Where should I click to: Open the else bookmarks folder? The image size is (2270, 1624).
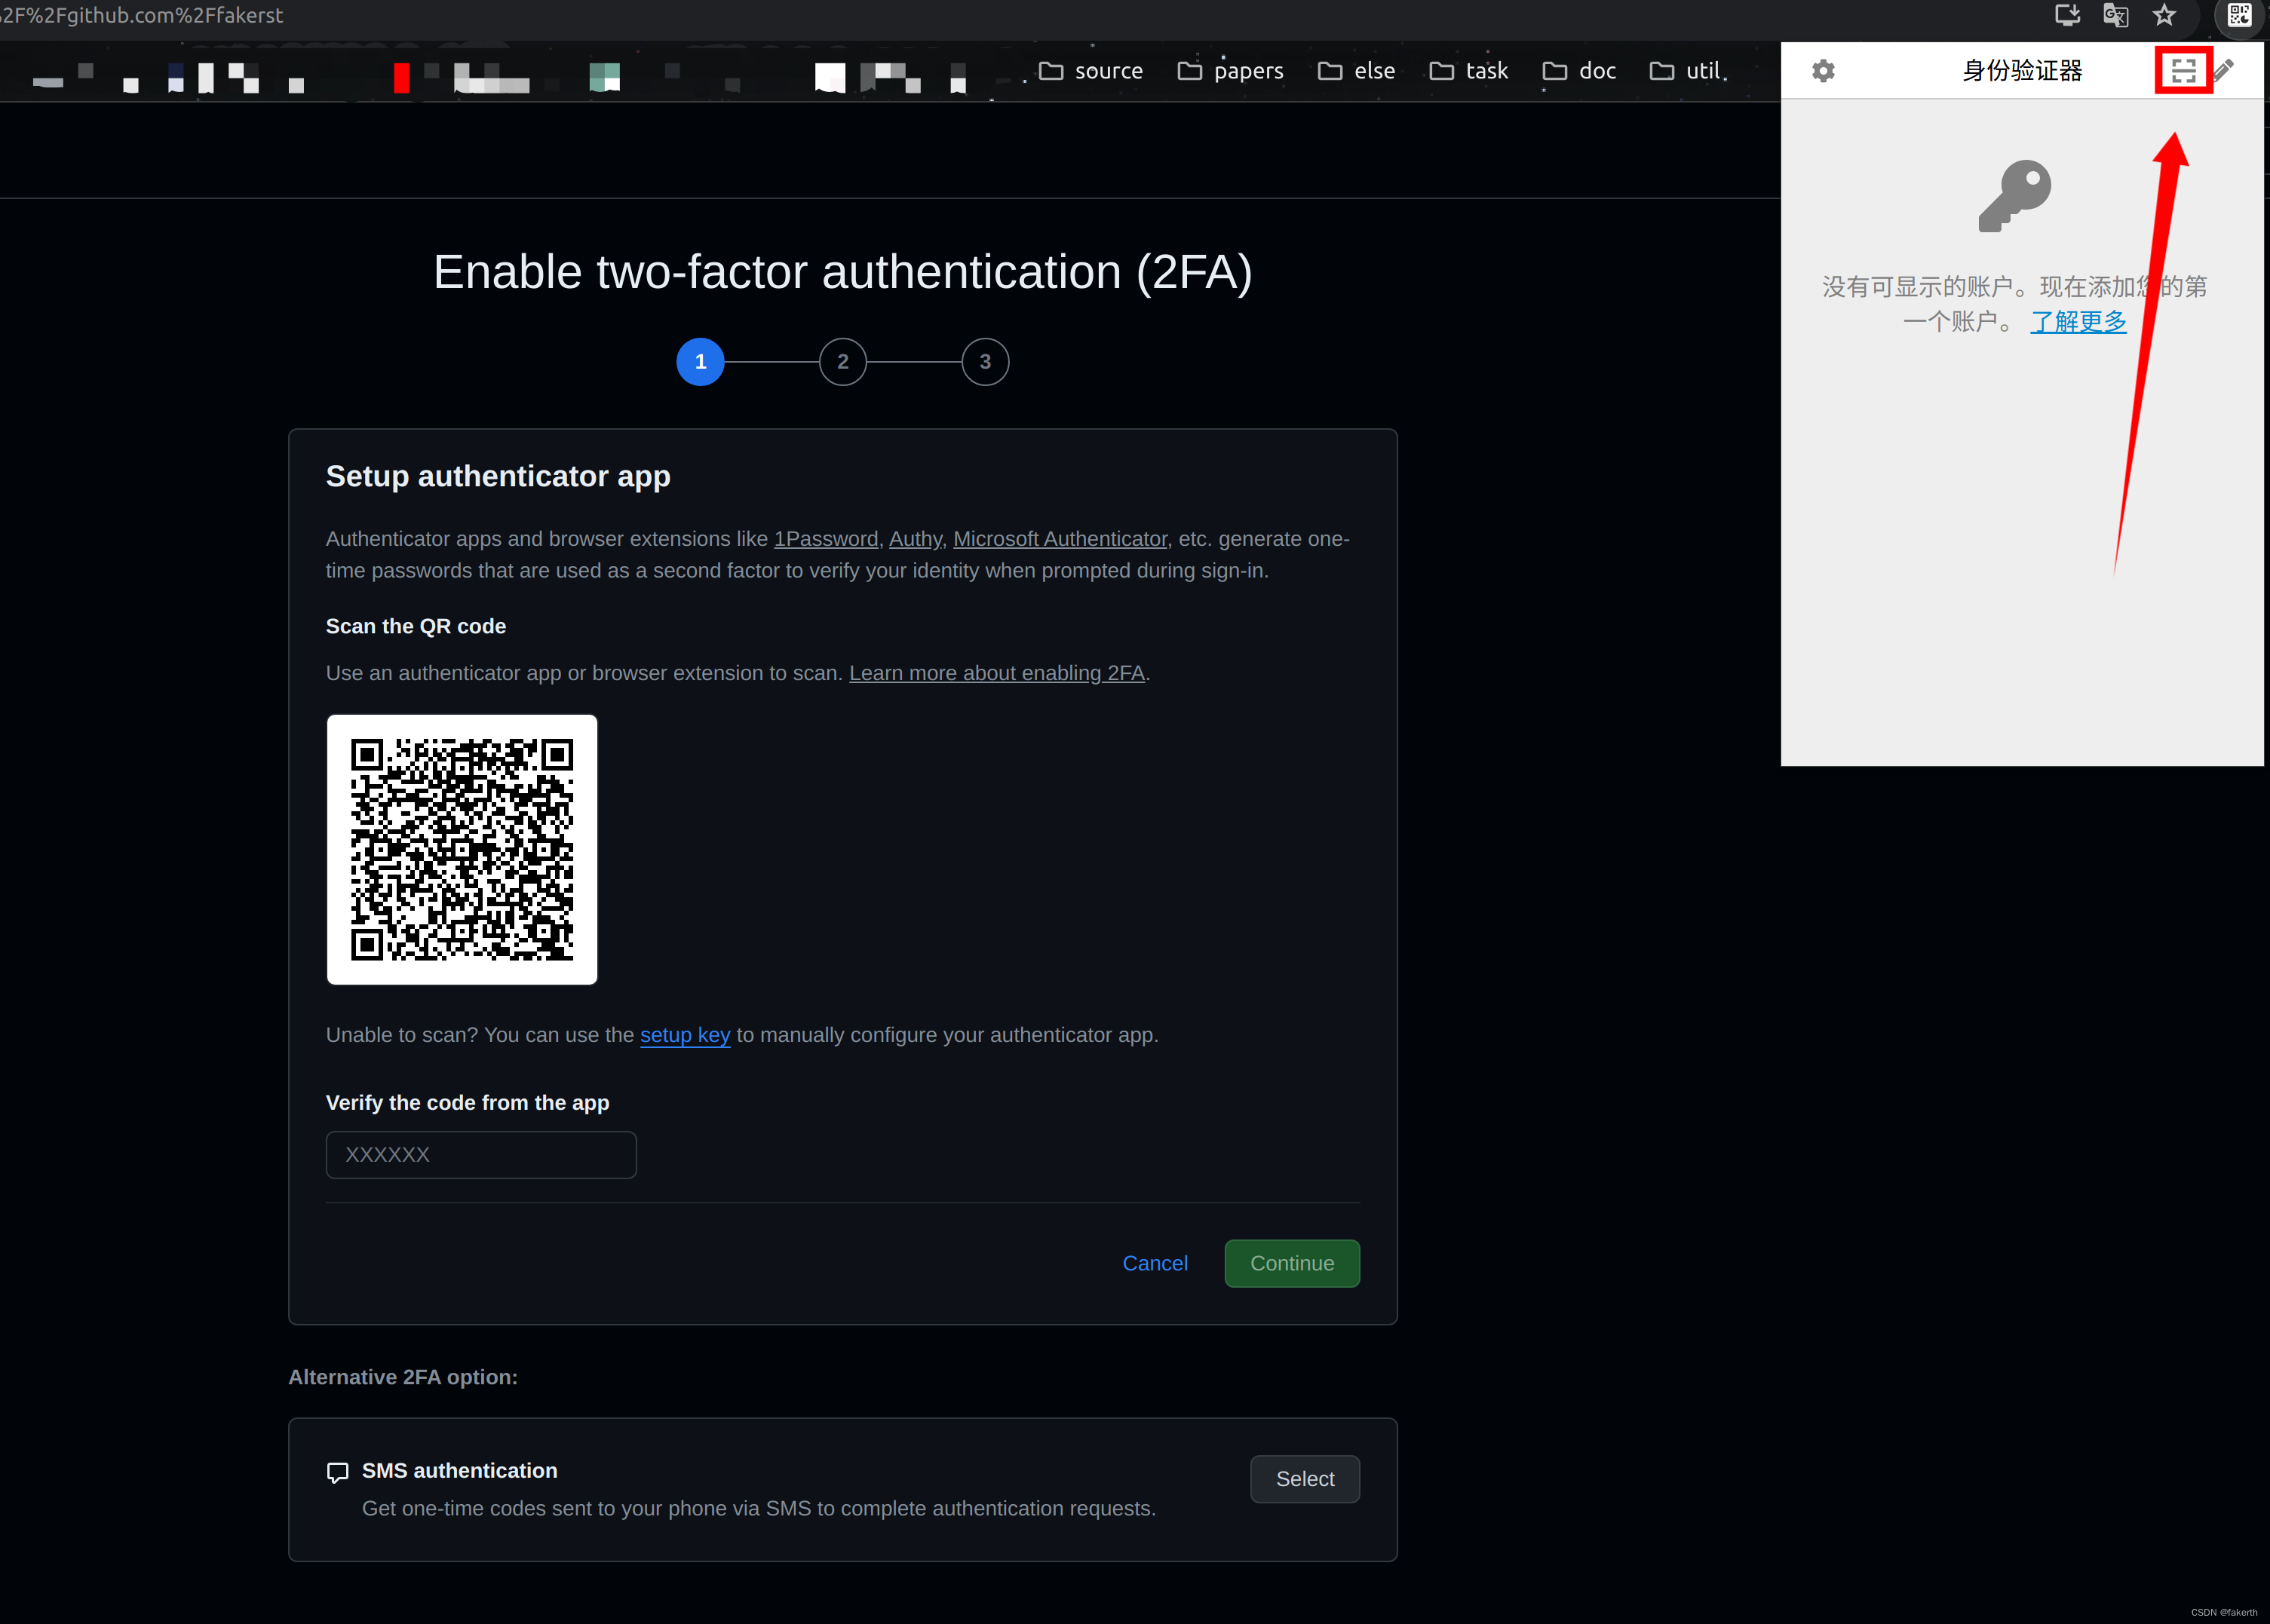[x=1356, y=71]
